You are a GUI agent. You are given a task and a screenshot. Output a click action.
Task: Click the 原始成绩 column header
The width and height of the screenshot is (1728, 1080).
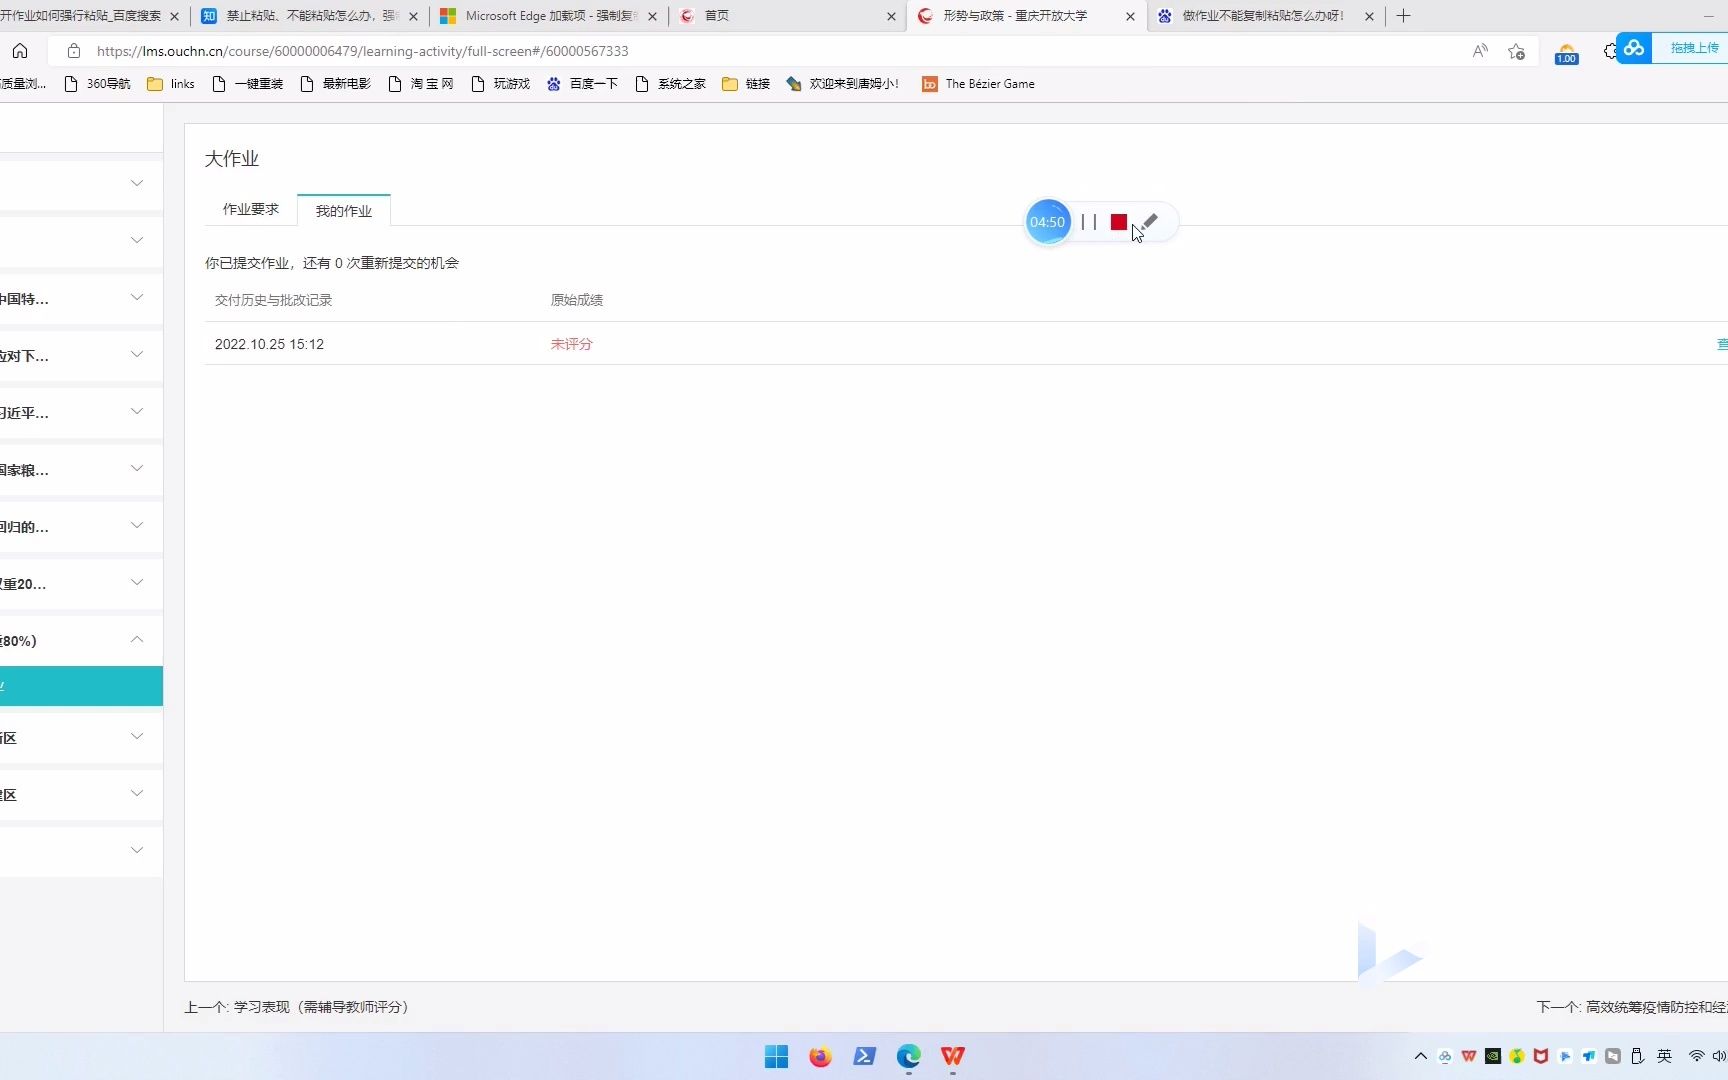tap(577, 300)
